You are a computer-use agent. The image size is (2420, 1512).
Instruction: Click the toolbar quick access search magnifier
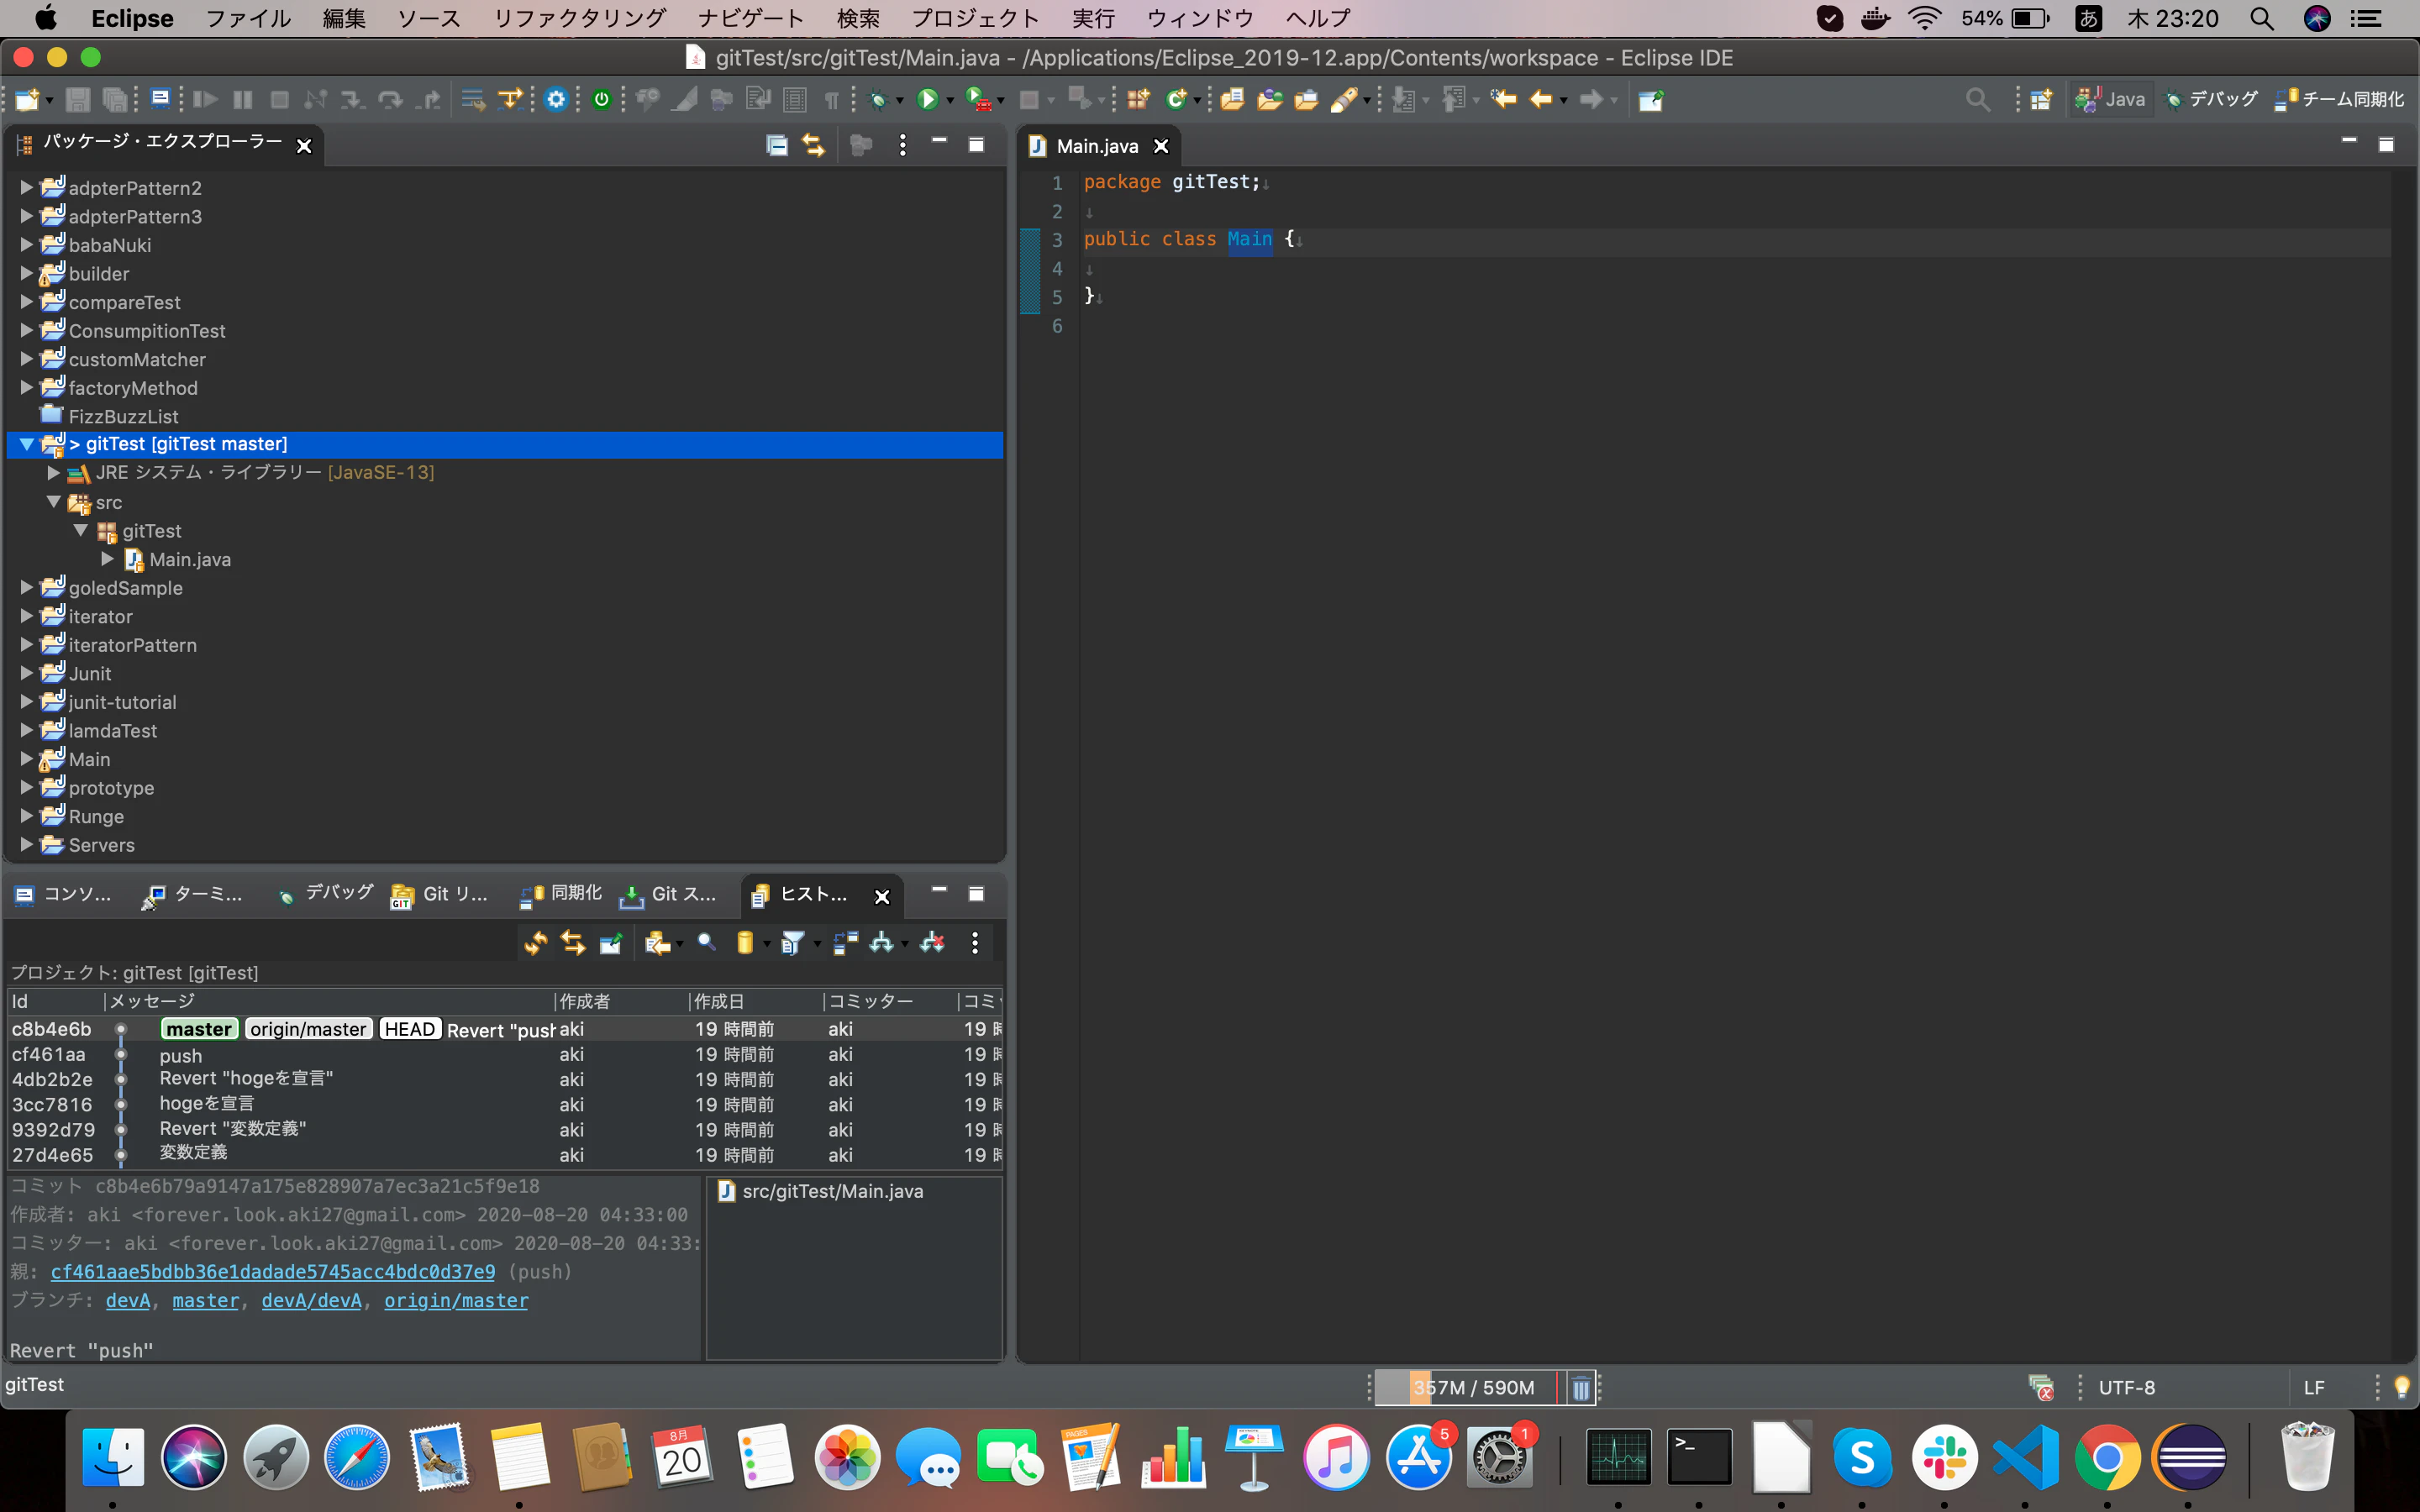click(x=1977, y=99)
